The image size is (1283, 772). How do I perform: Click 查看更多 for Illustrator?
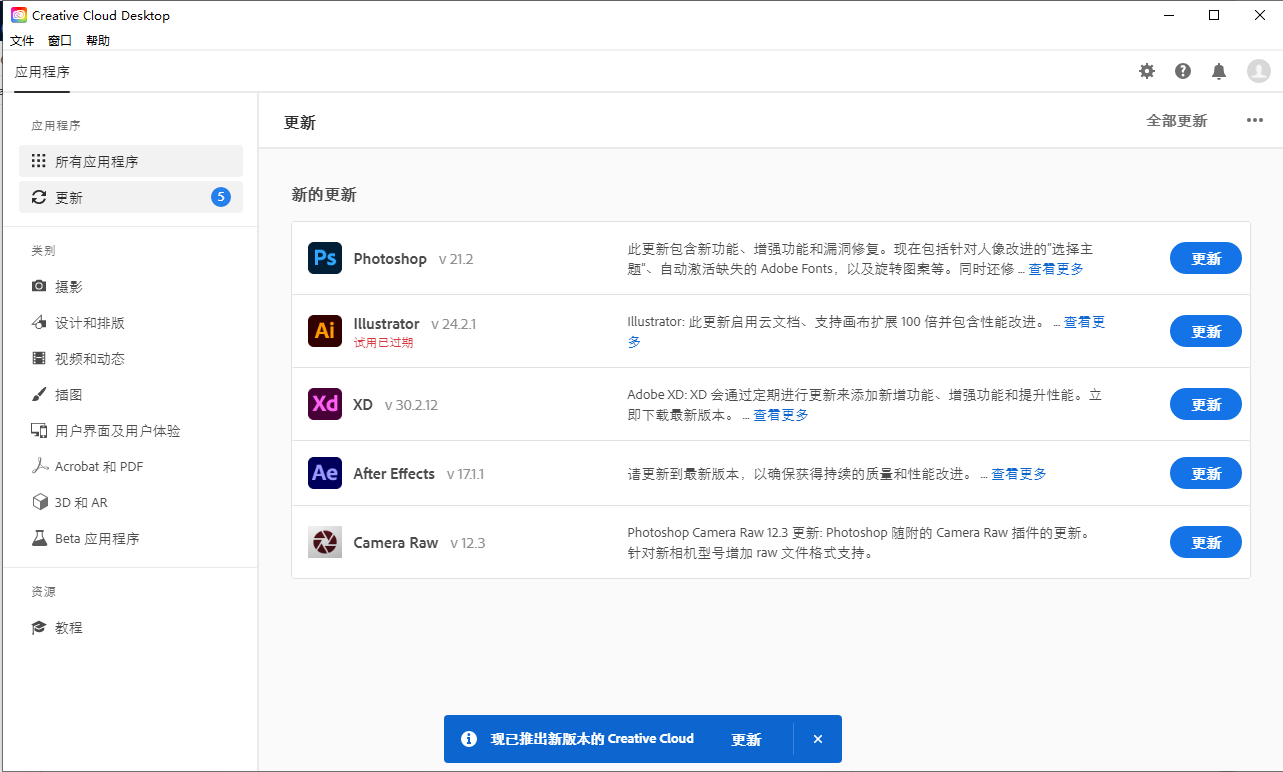[1084, 322]
